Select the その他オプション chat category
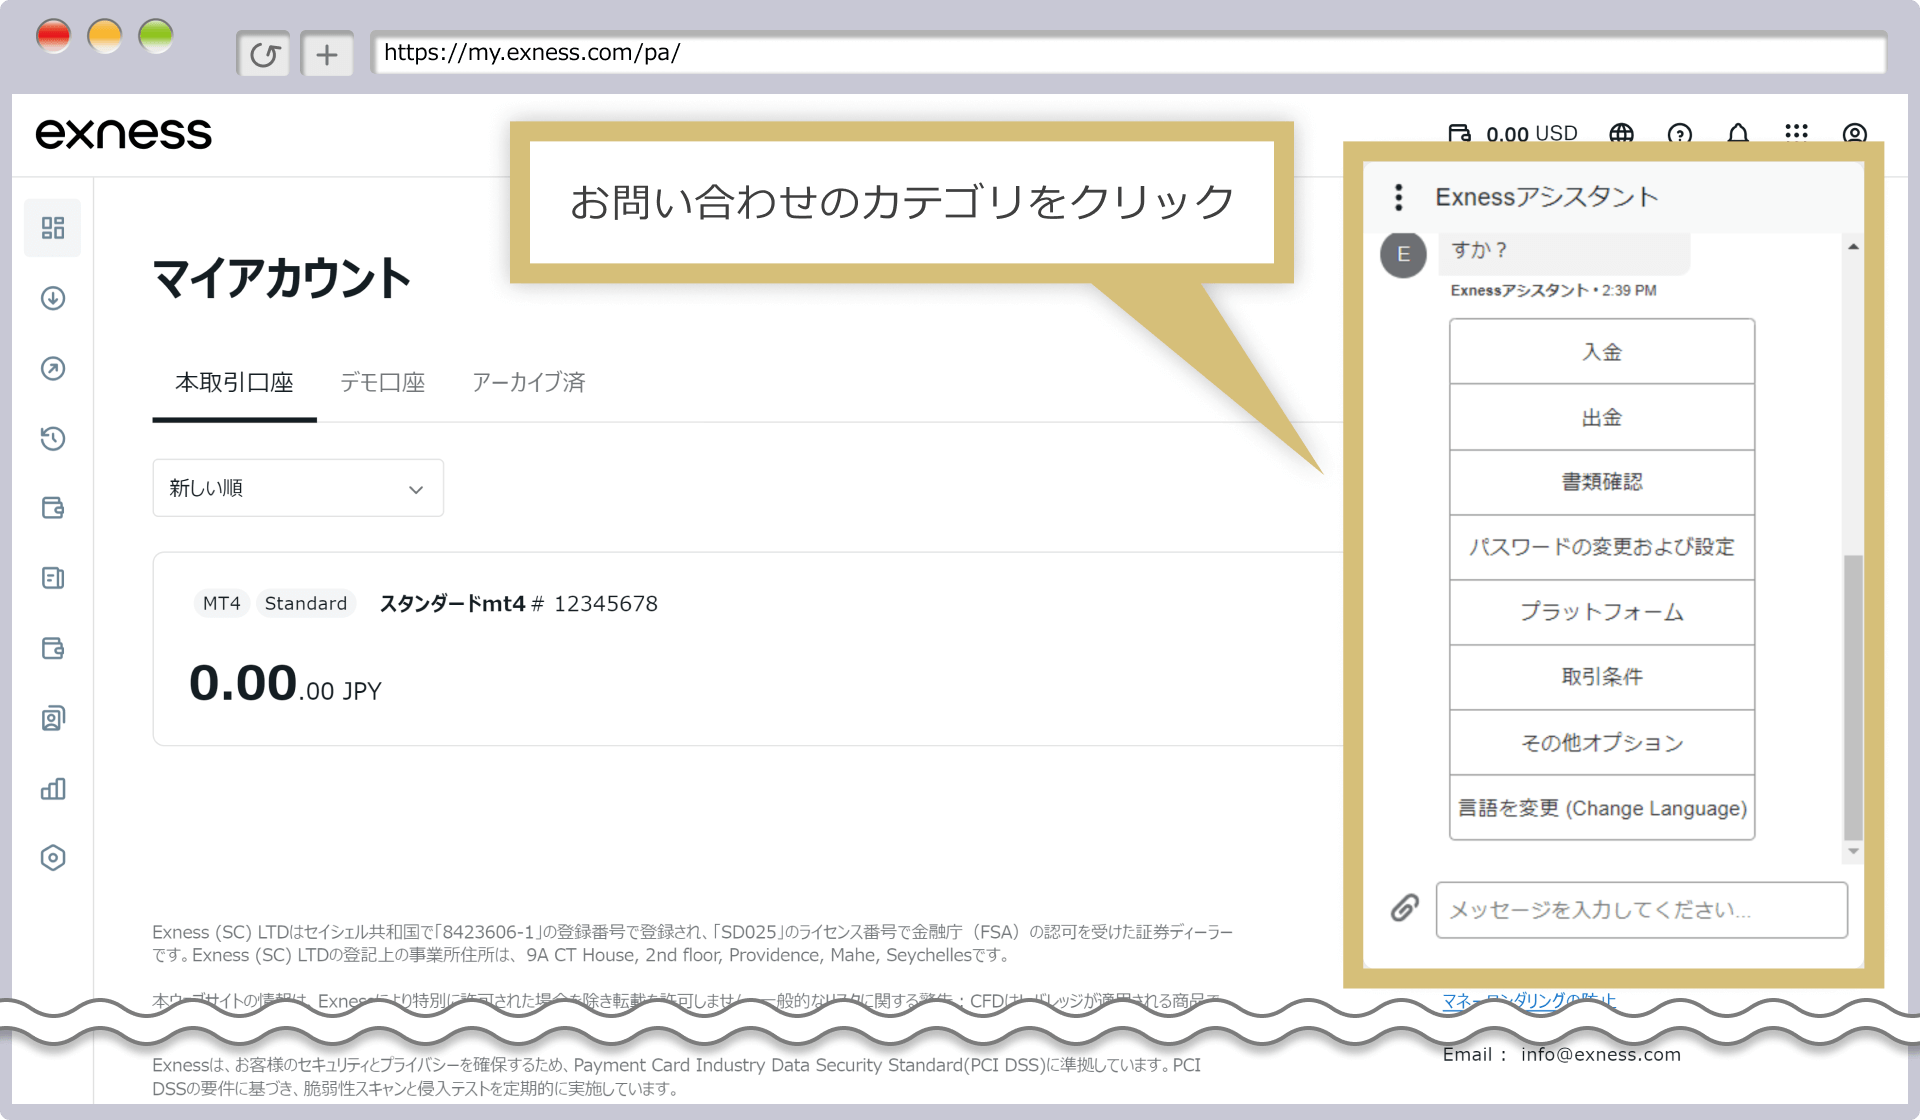Image resolution: width=1920 pixels, height=1120 pixels. (1602, 743)
